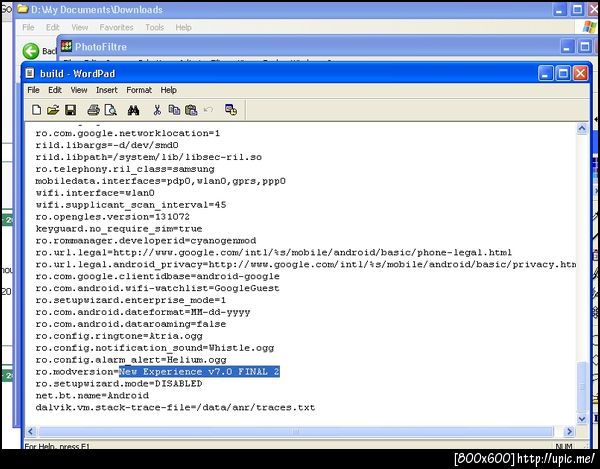Viewport: 600px width, 469px height.
Task: Click highlighted text New Experience v7.0 FINAL 2
Action: coord(199,371)
